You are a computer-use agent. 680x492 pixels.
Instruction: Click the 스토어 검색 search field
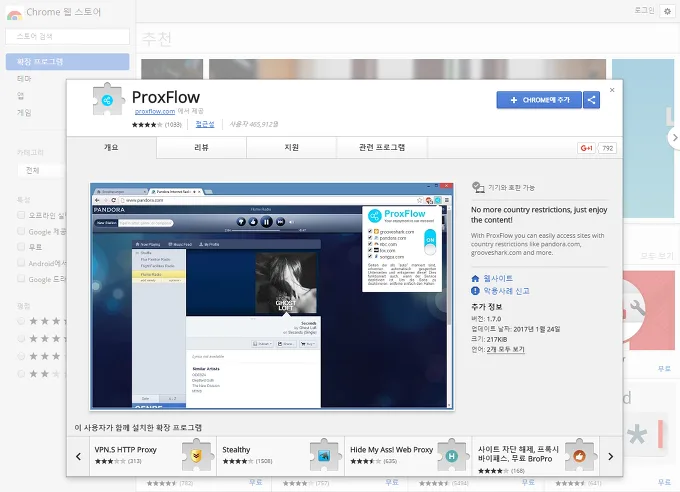(x=68, y=36)
